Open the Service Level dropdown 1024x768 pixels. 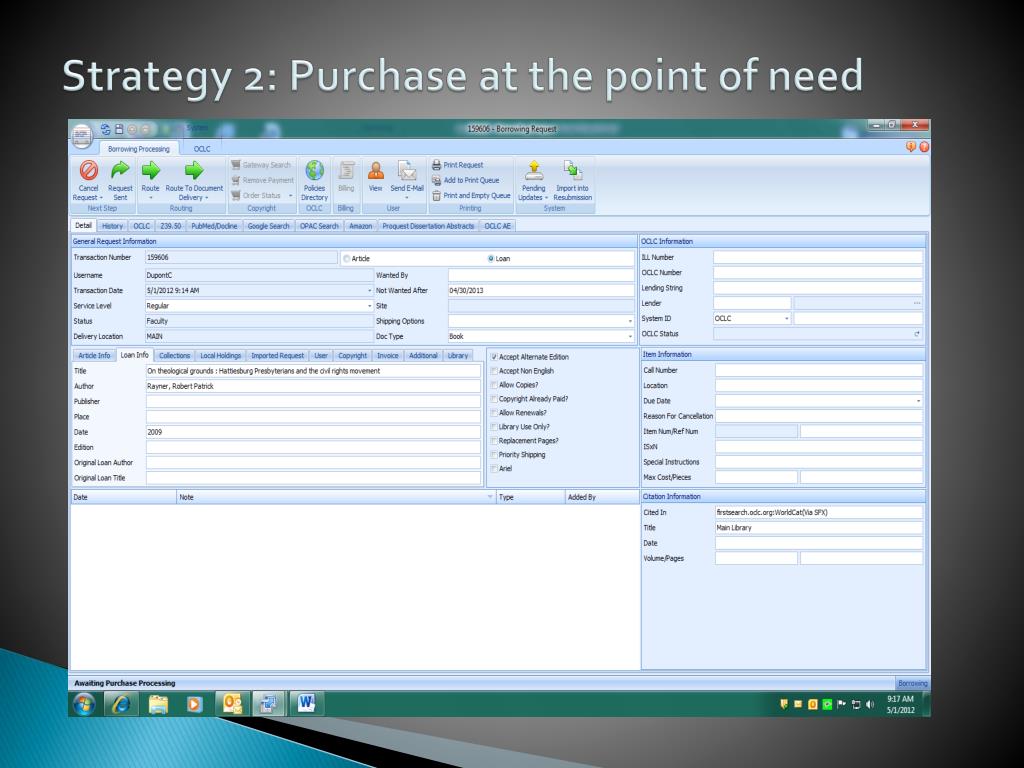click(369, 306)
